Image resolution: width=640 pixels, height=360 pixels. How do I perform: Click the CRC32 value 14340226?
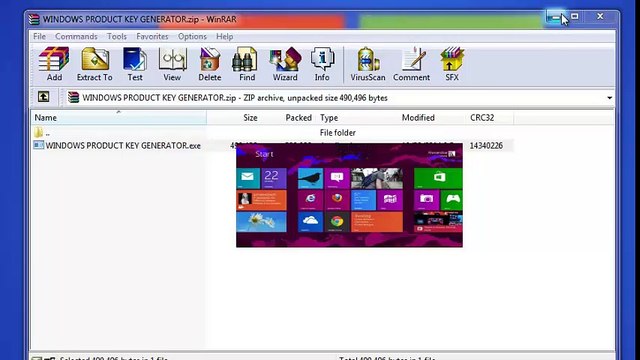[x=486, y=146]
